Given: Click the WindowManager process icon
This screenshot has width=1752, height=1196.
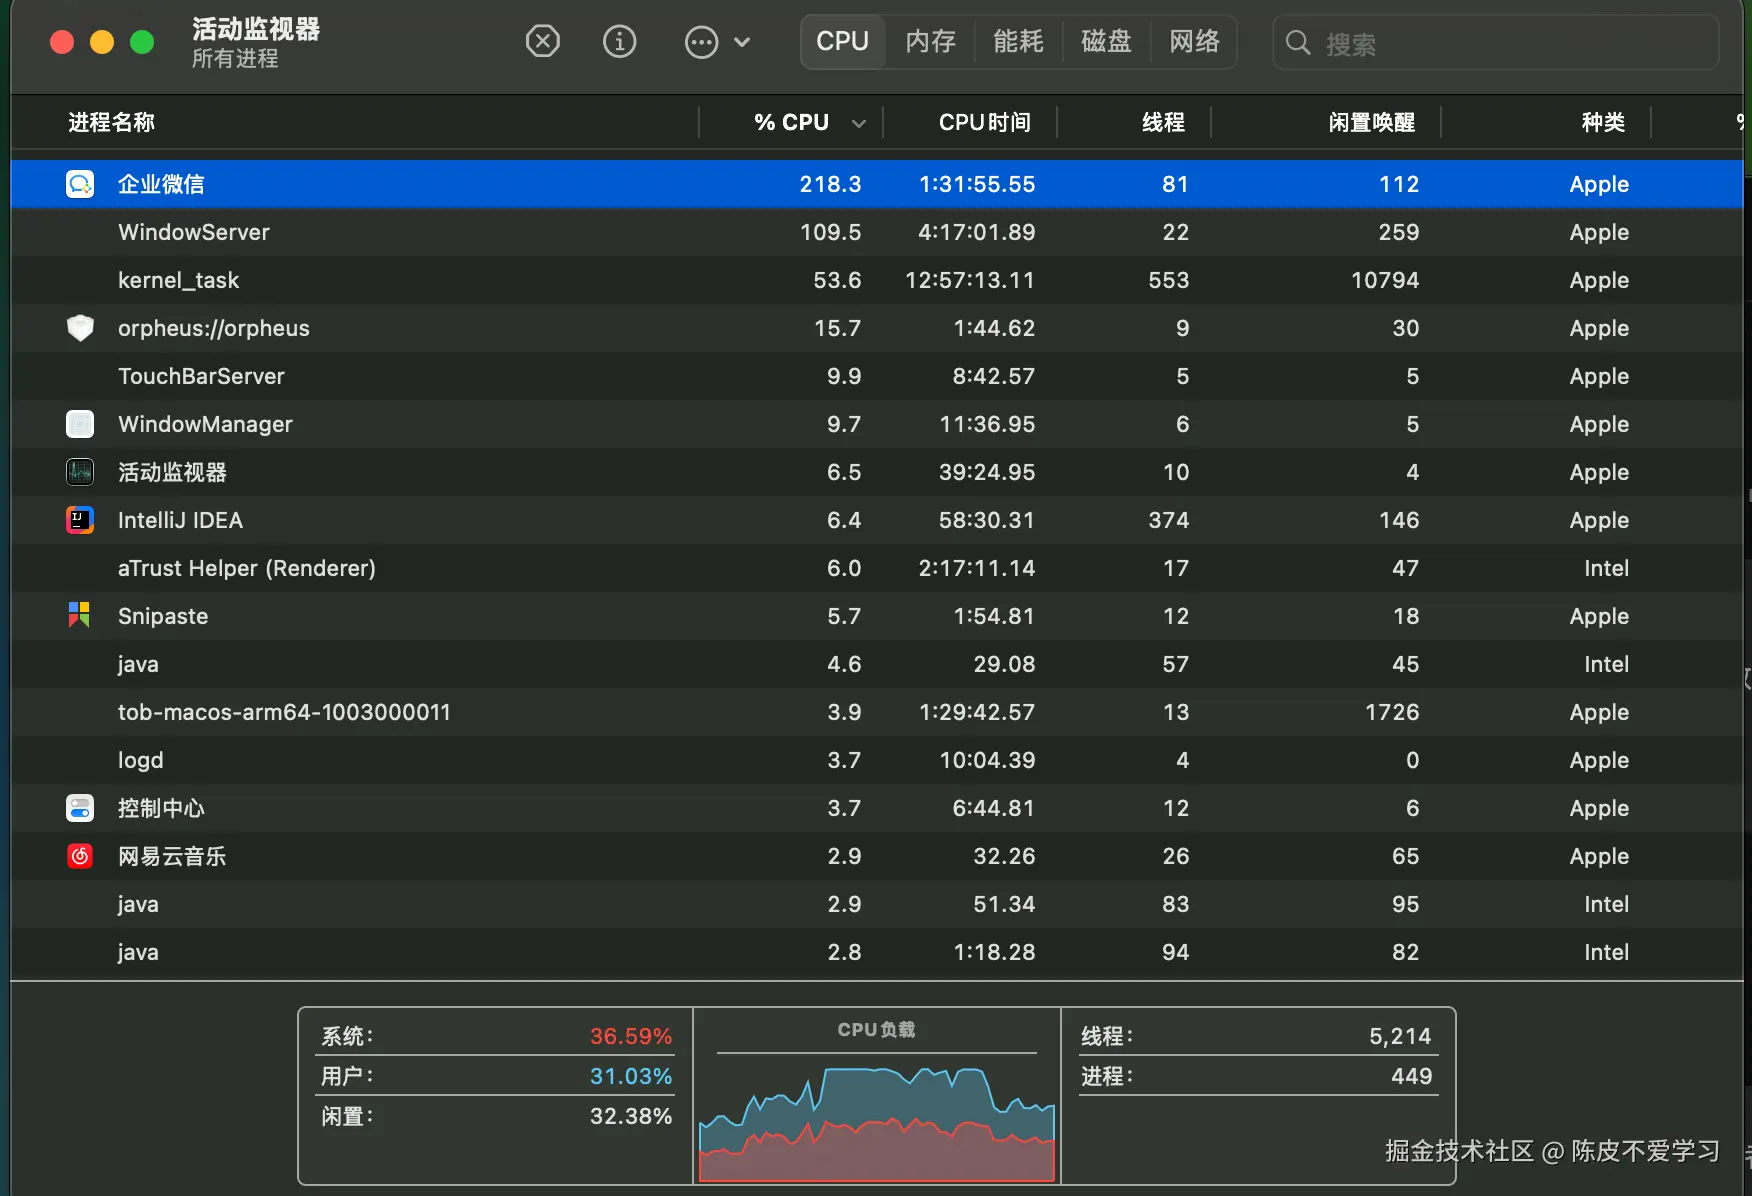Looking at the screenshot, I should 79,424.
